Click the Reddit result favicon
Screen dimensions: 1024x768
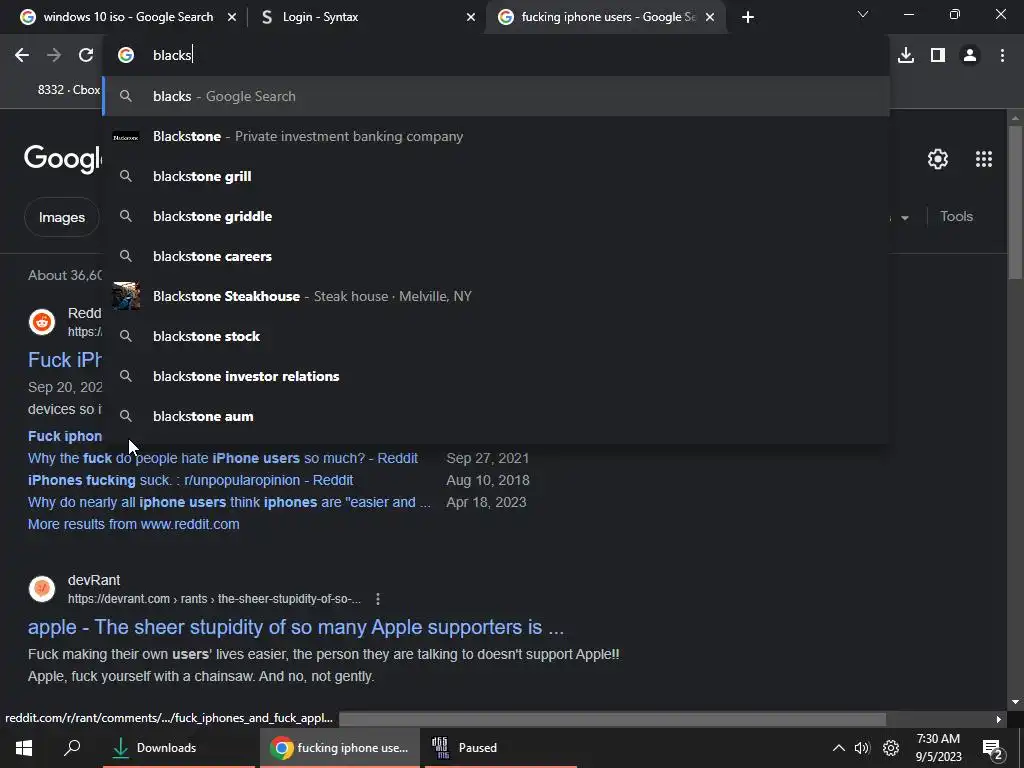[x=42, y=322]
